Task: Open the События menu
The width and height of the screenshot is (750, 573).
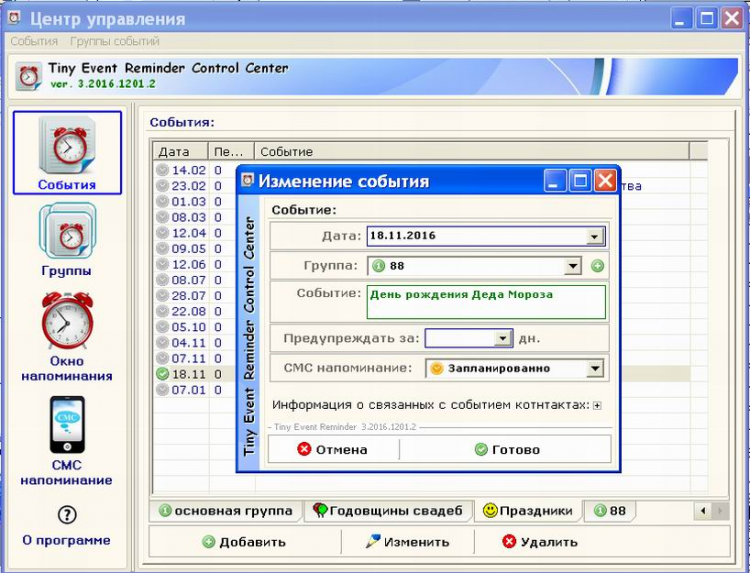Action: [x=34, y=42]
